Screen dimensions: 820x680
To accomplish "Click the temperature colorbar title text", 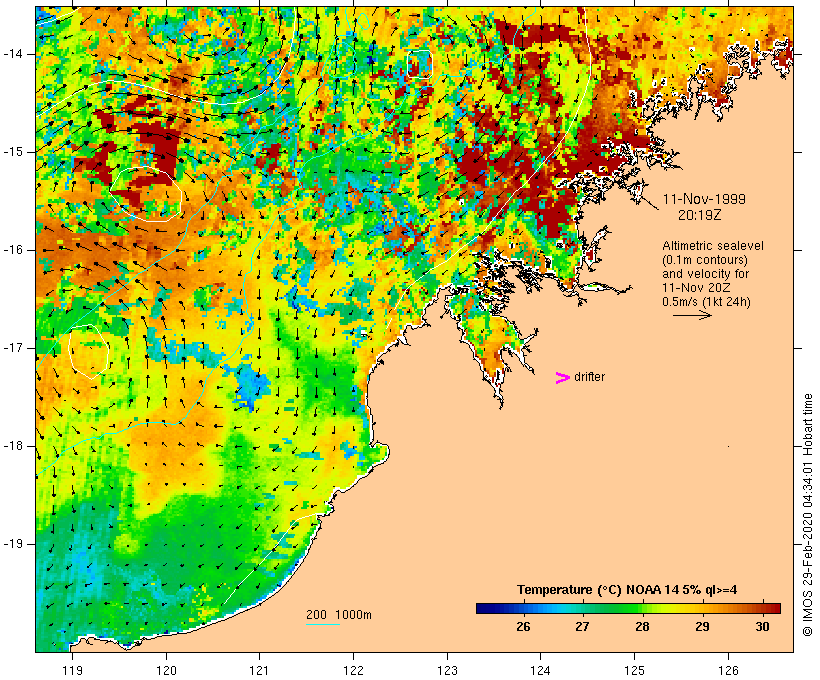I will tap(627, 590).
